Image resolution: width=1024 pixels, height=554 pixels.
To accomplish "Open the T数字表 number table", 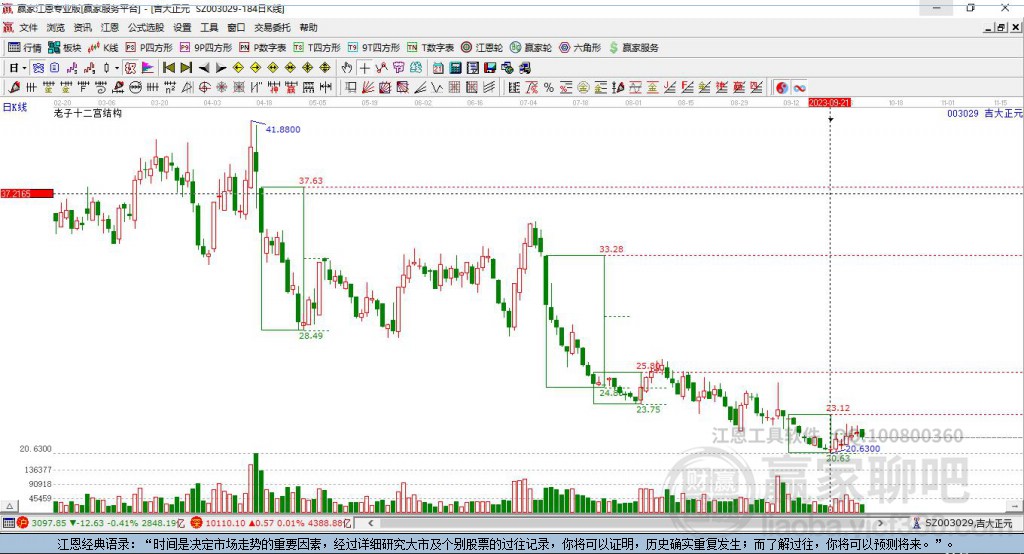I will (430, 48).
